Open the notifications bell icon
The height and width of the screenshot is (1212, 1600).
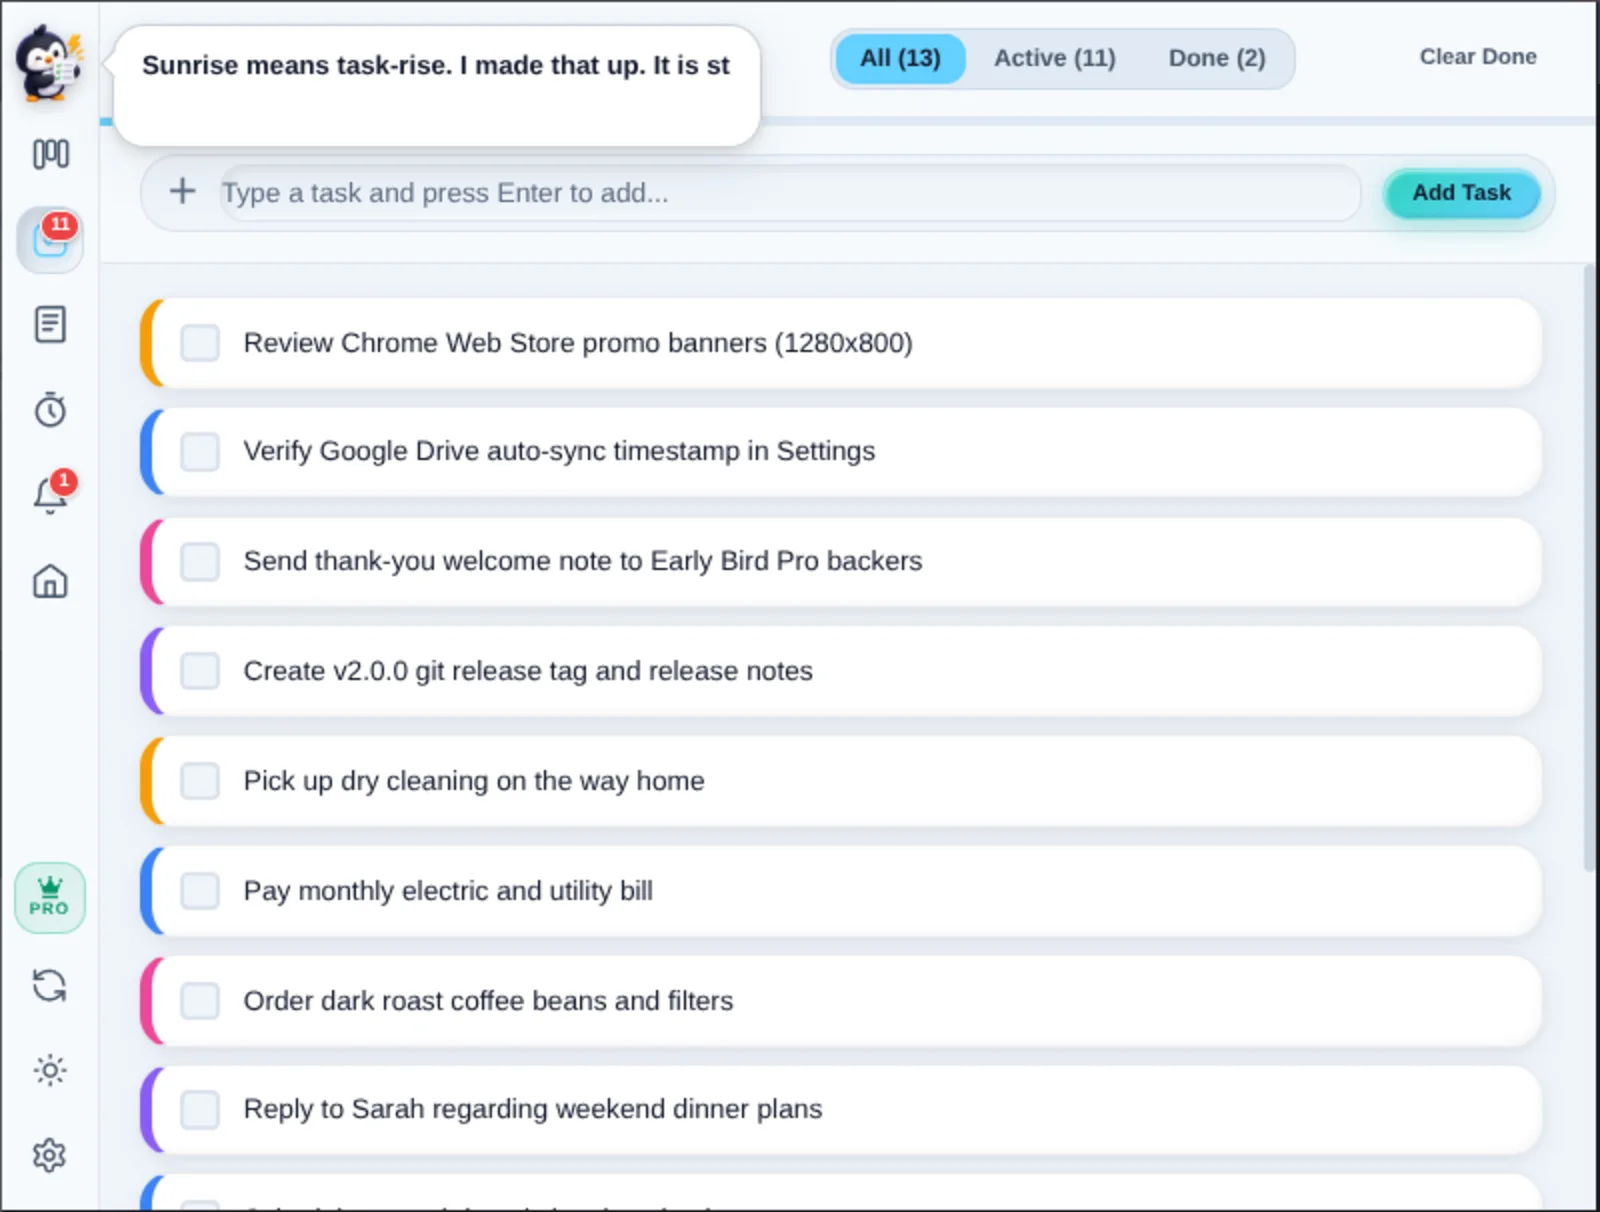point(50,495)
